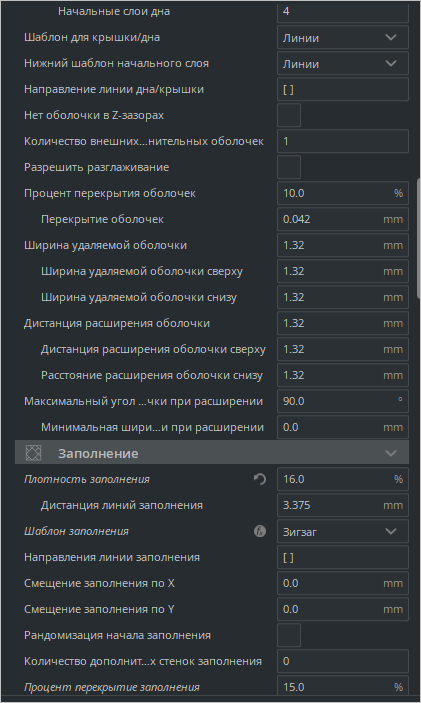Edit Ширина удаляемой оболочки сверху field
The image size is (421, 703).
click(x=343, y=271)
